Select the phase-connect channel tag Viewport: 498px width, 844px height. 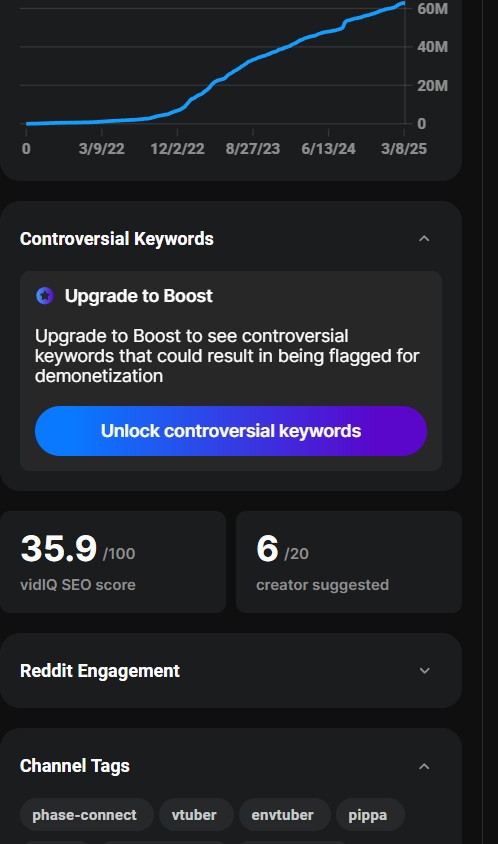tap(85, 815)
